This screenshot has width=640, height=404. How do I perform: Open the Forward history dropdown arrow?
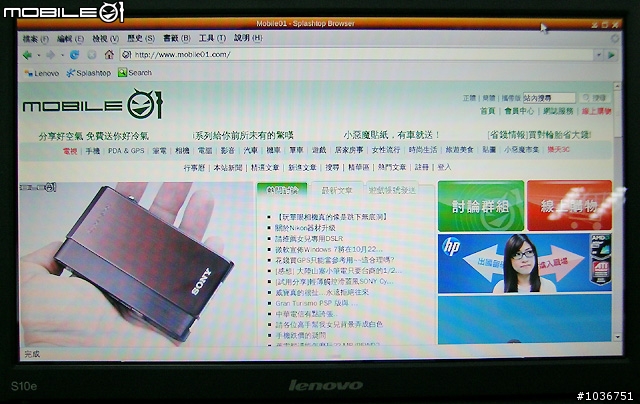(62, 55)
